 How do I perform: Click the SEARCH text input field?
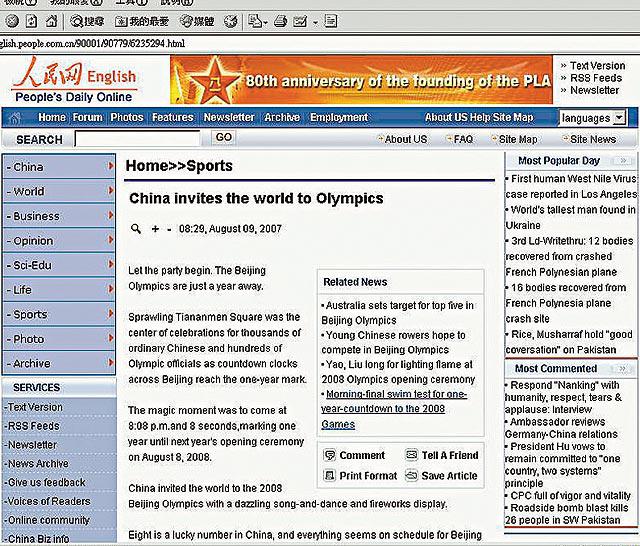[x=138, y=139]
